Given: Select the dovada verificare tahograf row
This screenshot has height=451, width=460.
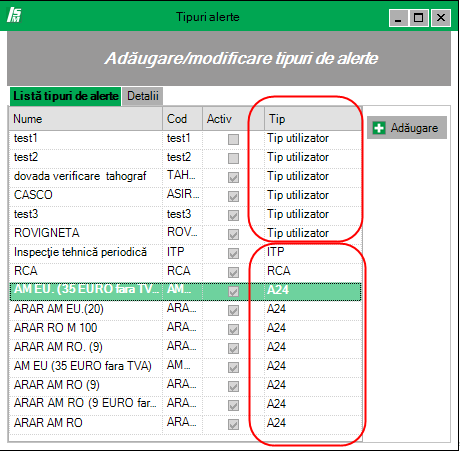Looking at the screenshot, I should click(185, 177).
